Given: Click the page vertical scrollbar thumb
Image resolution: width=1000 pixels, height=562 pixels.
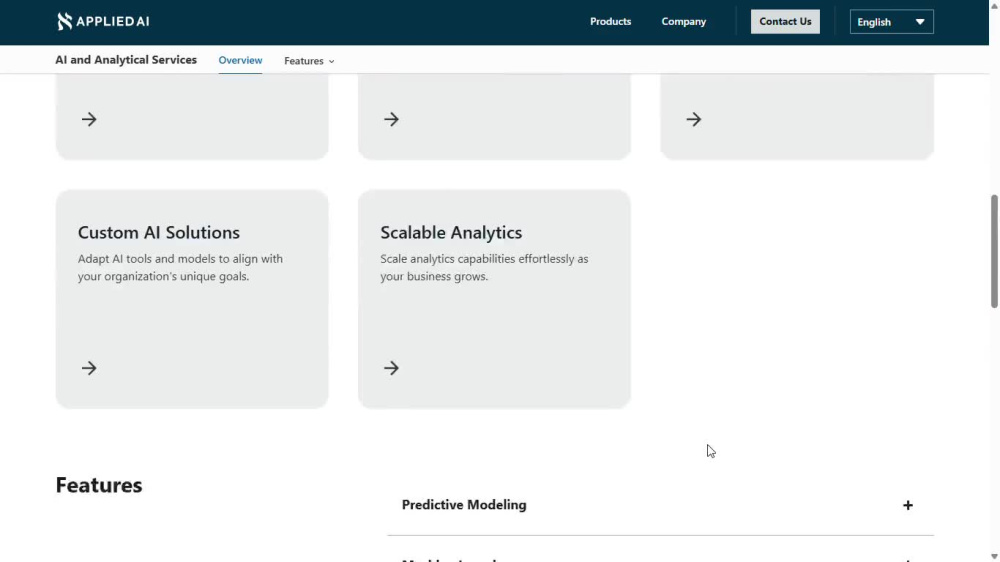Looking at the screenshot, I should [994, 251].
